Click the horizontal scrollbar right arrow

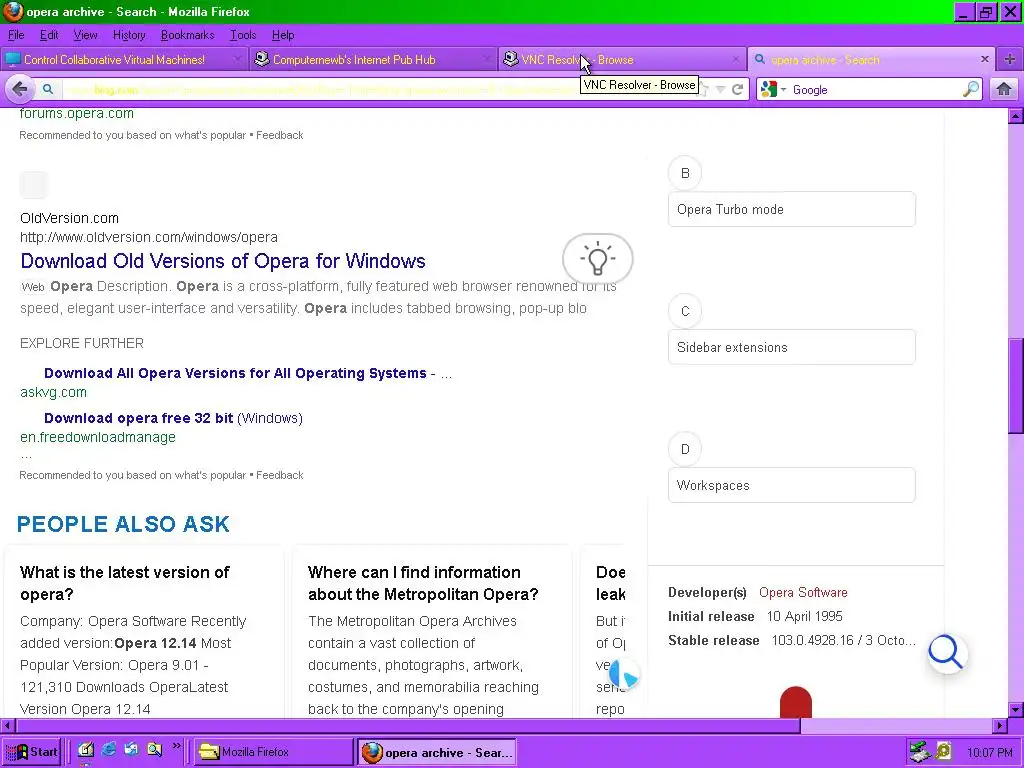(1000, 726)
